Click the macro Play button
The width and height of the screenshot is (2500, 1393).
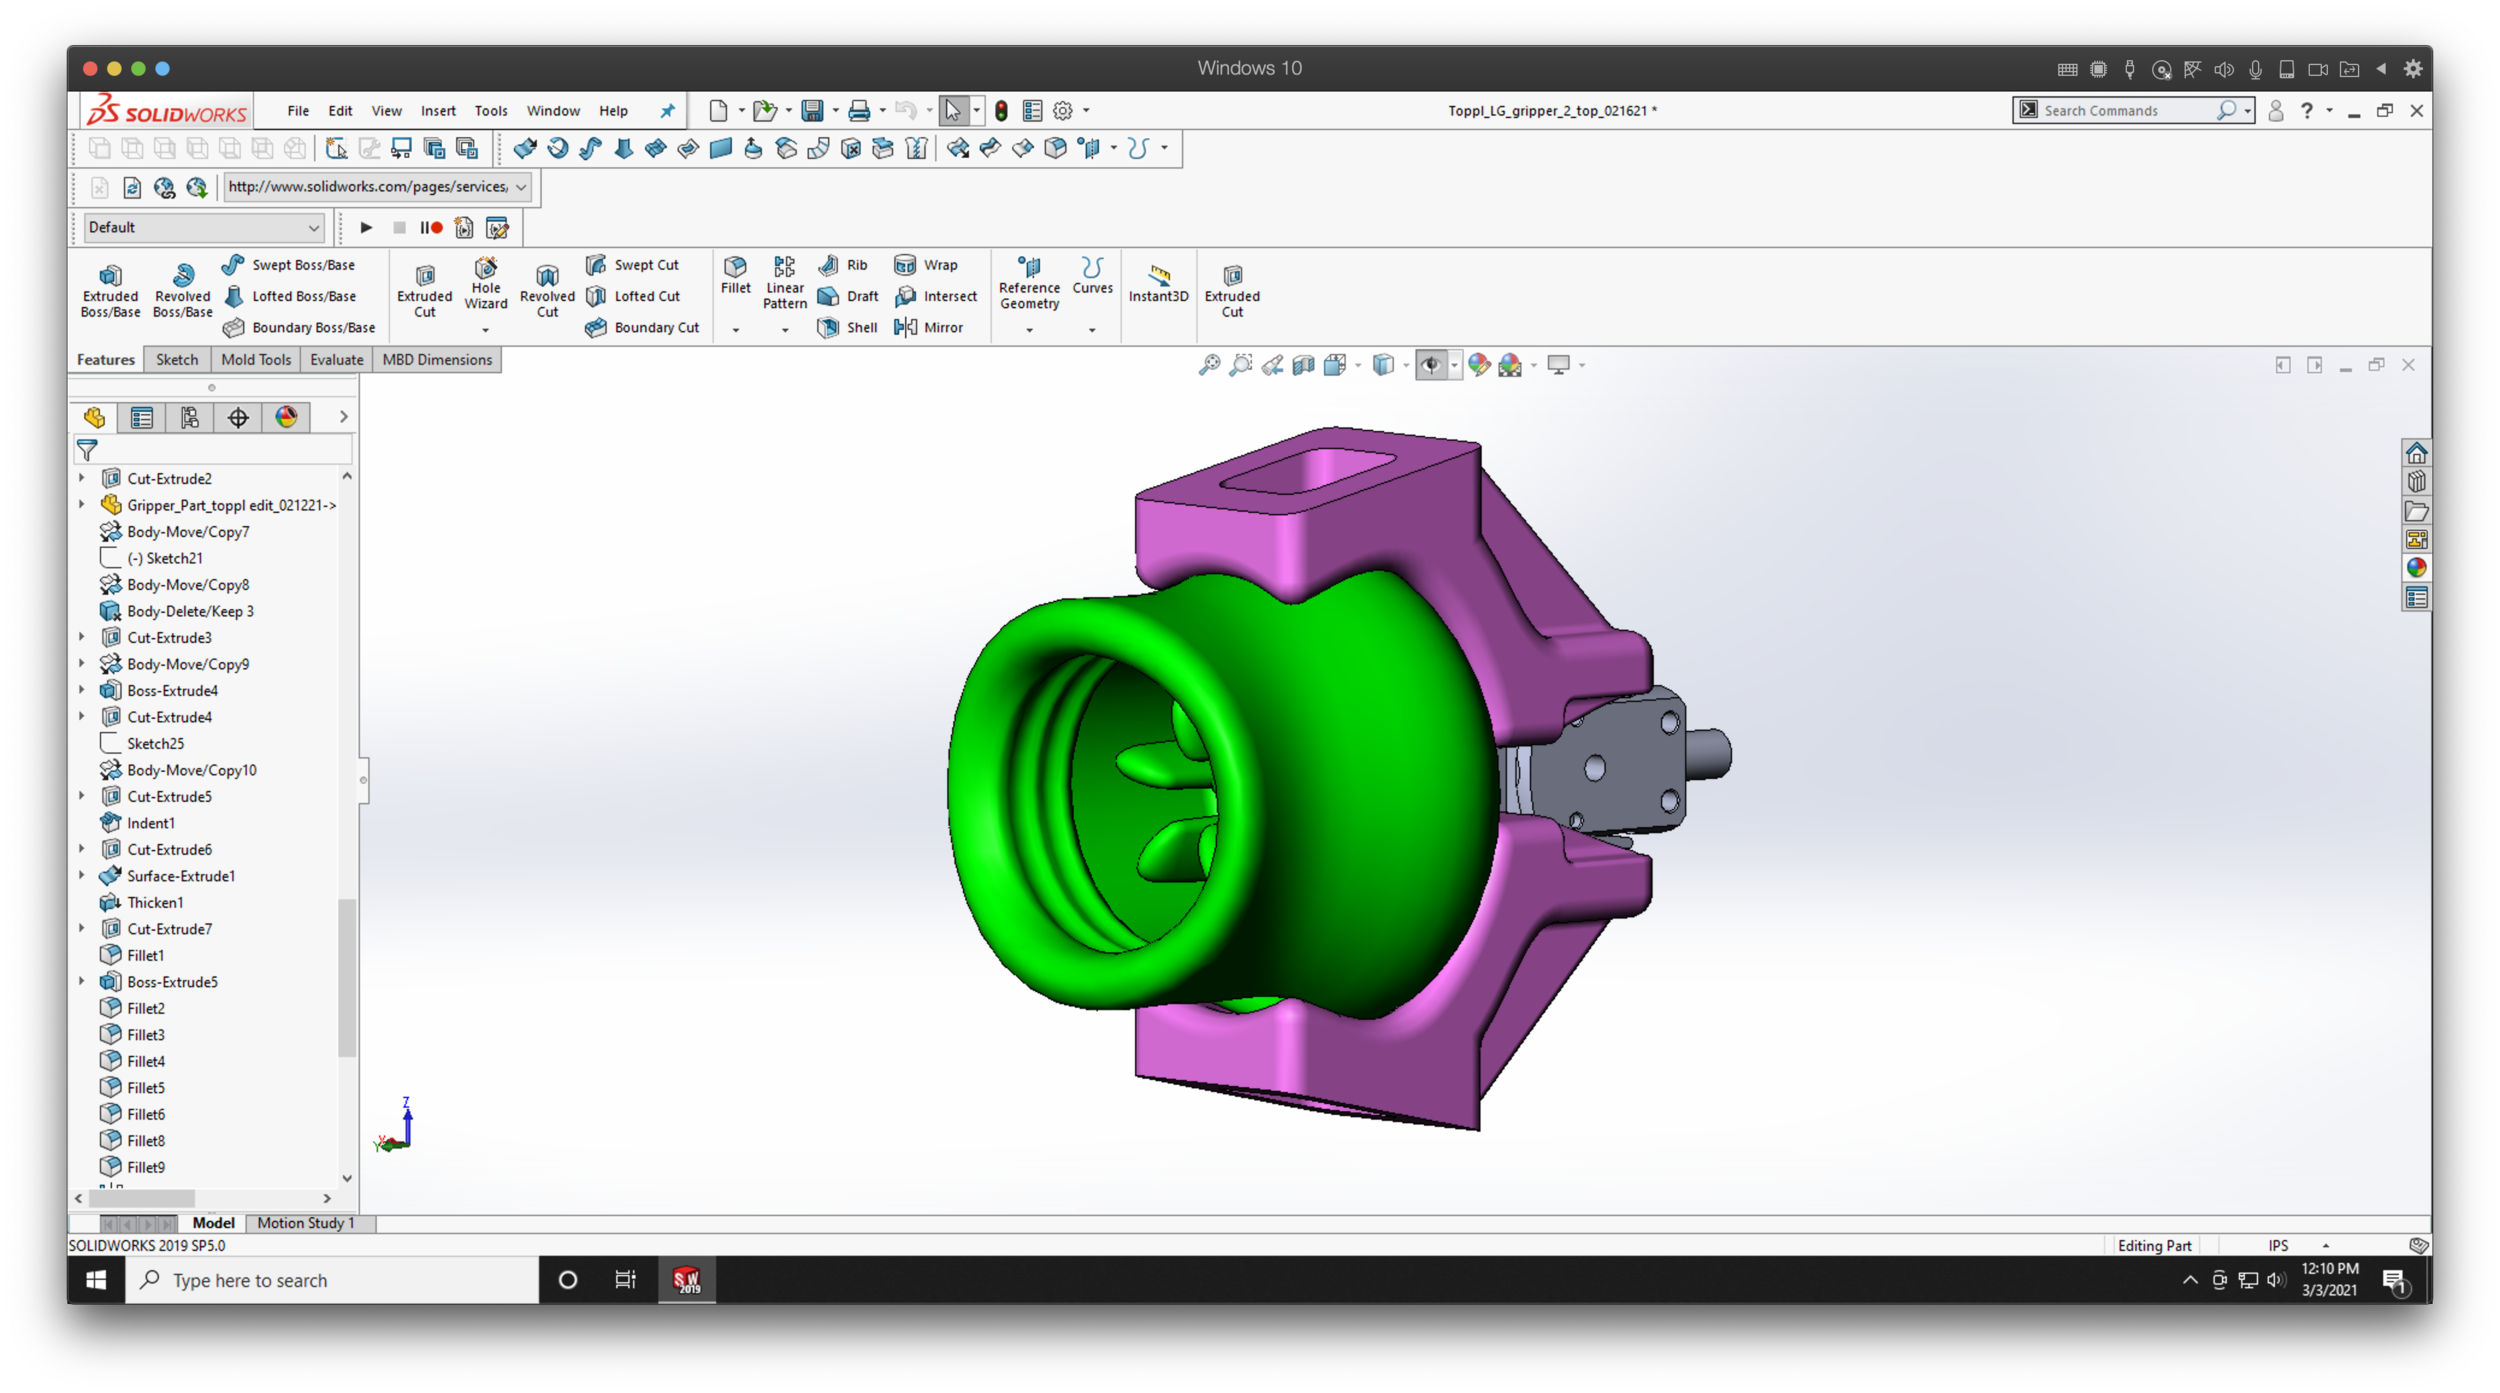[x=366, y=228]
